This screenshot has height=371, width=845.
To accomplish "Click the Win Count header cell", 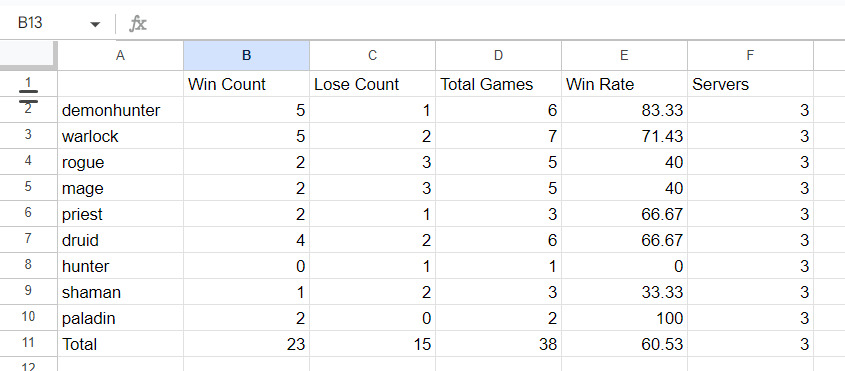I will tap(246, 84).
